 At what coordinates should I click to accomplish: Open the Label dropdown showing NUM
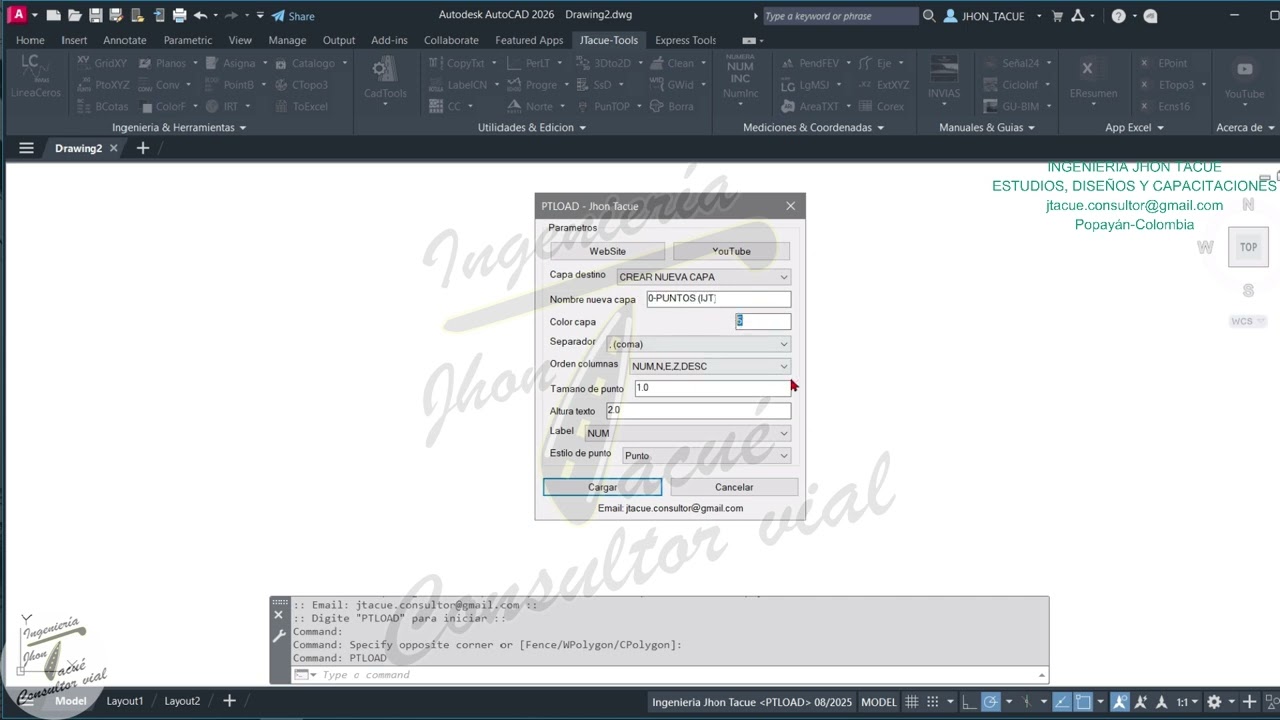coord(688,433)
